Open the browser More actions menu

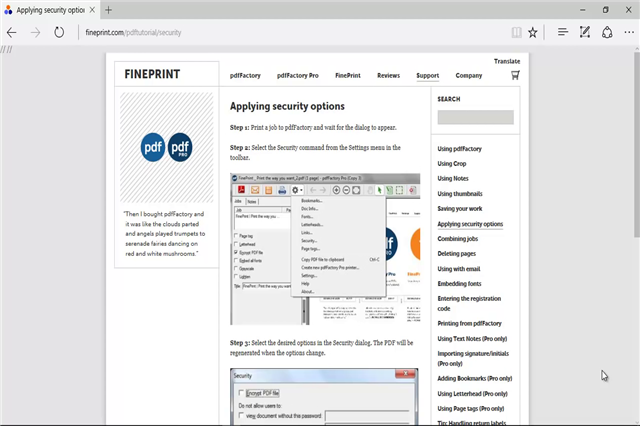pyautogui.click(x=629, y=32)
